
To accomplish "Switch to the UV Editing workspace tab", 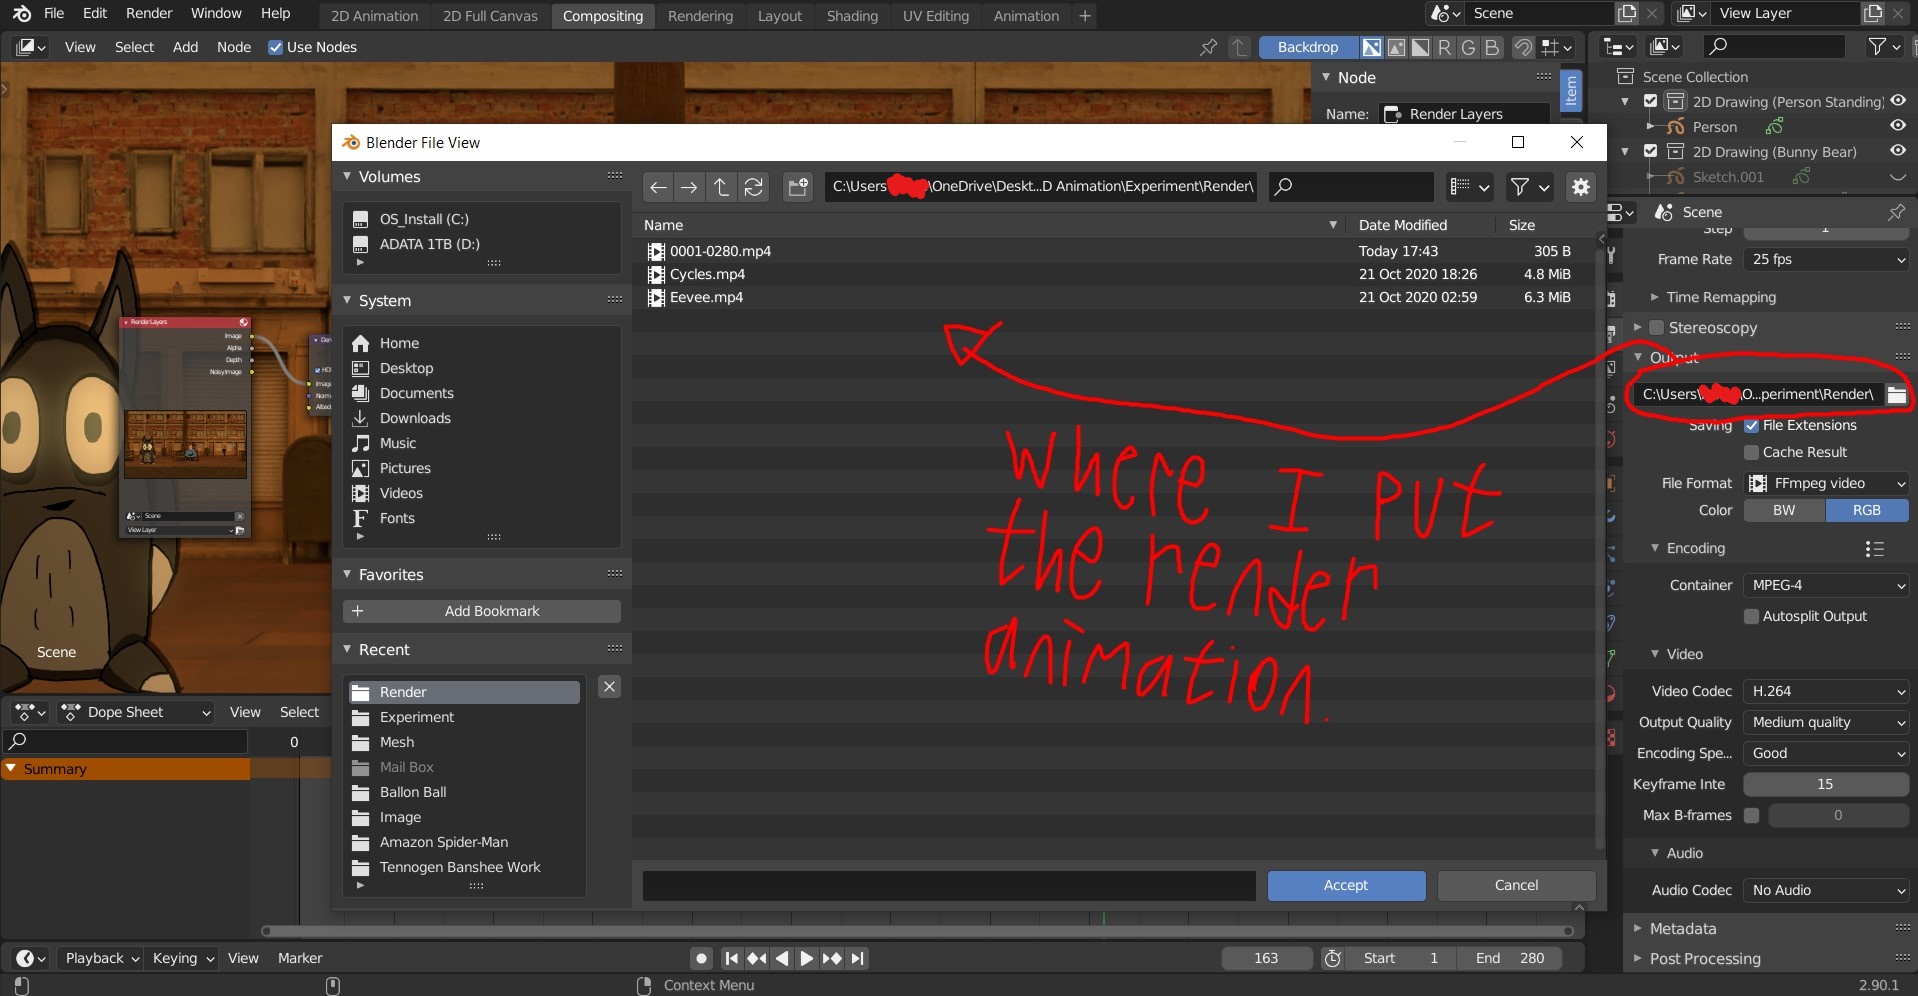I will coord(936,16).
